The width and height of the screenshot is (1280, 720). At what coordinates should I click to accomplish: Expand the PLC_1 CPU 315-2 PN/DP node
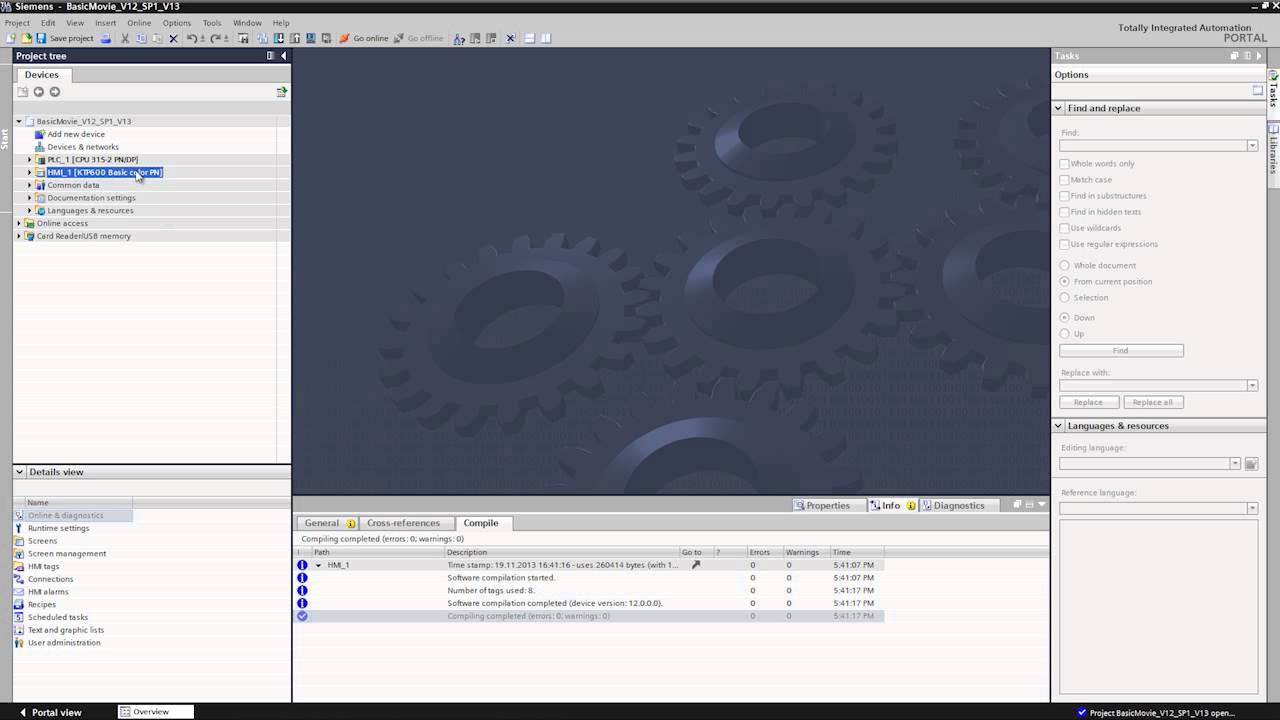pyautogui.click(x=29, y=160)
